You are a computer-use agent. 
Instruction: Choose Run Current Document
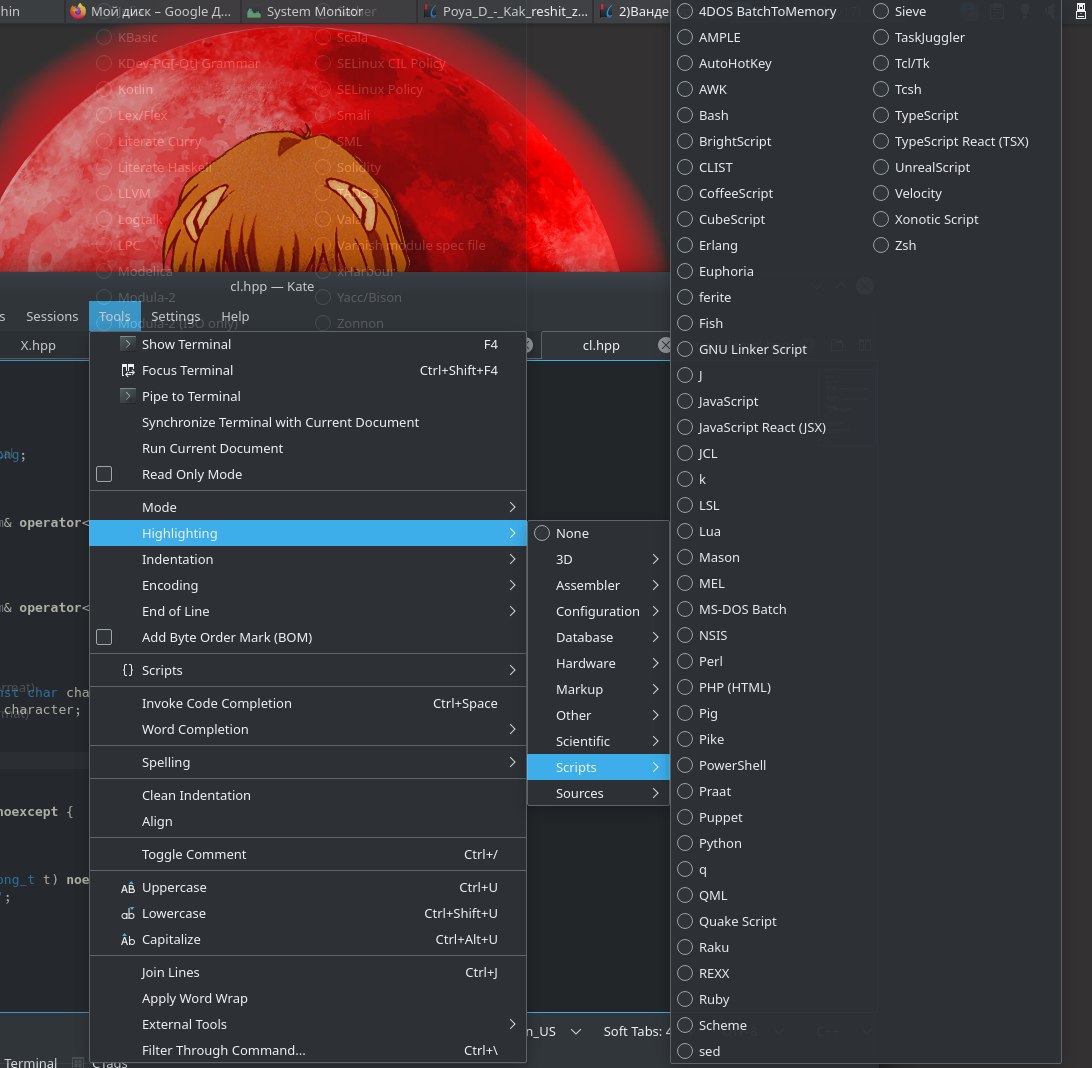tap(307, 448)
